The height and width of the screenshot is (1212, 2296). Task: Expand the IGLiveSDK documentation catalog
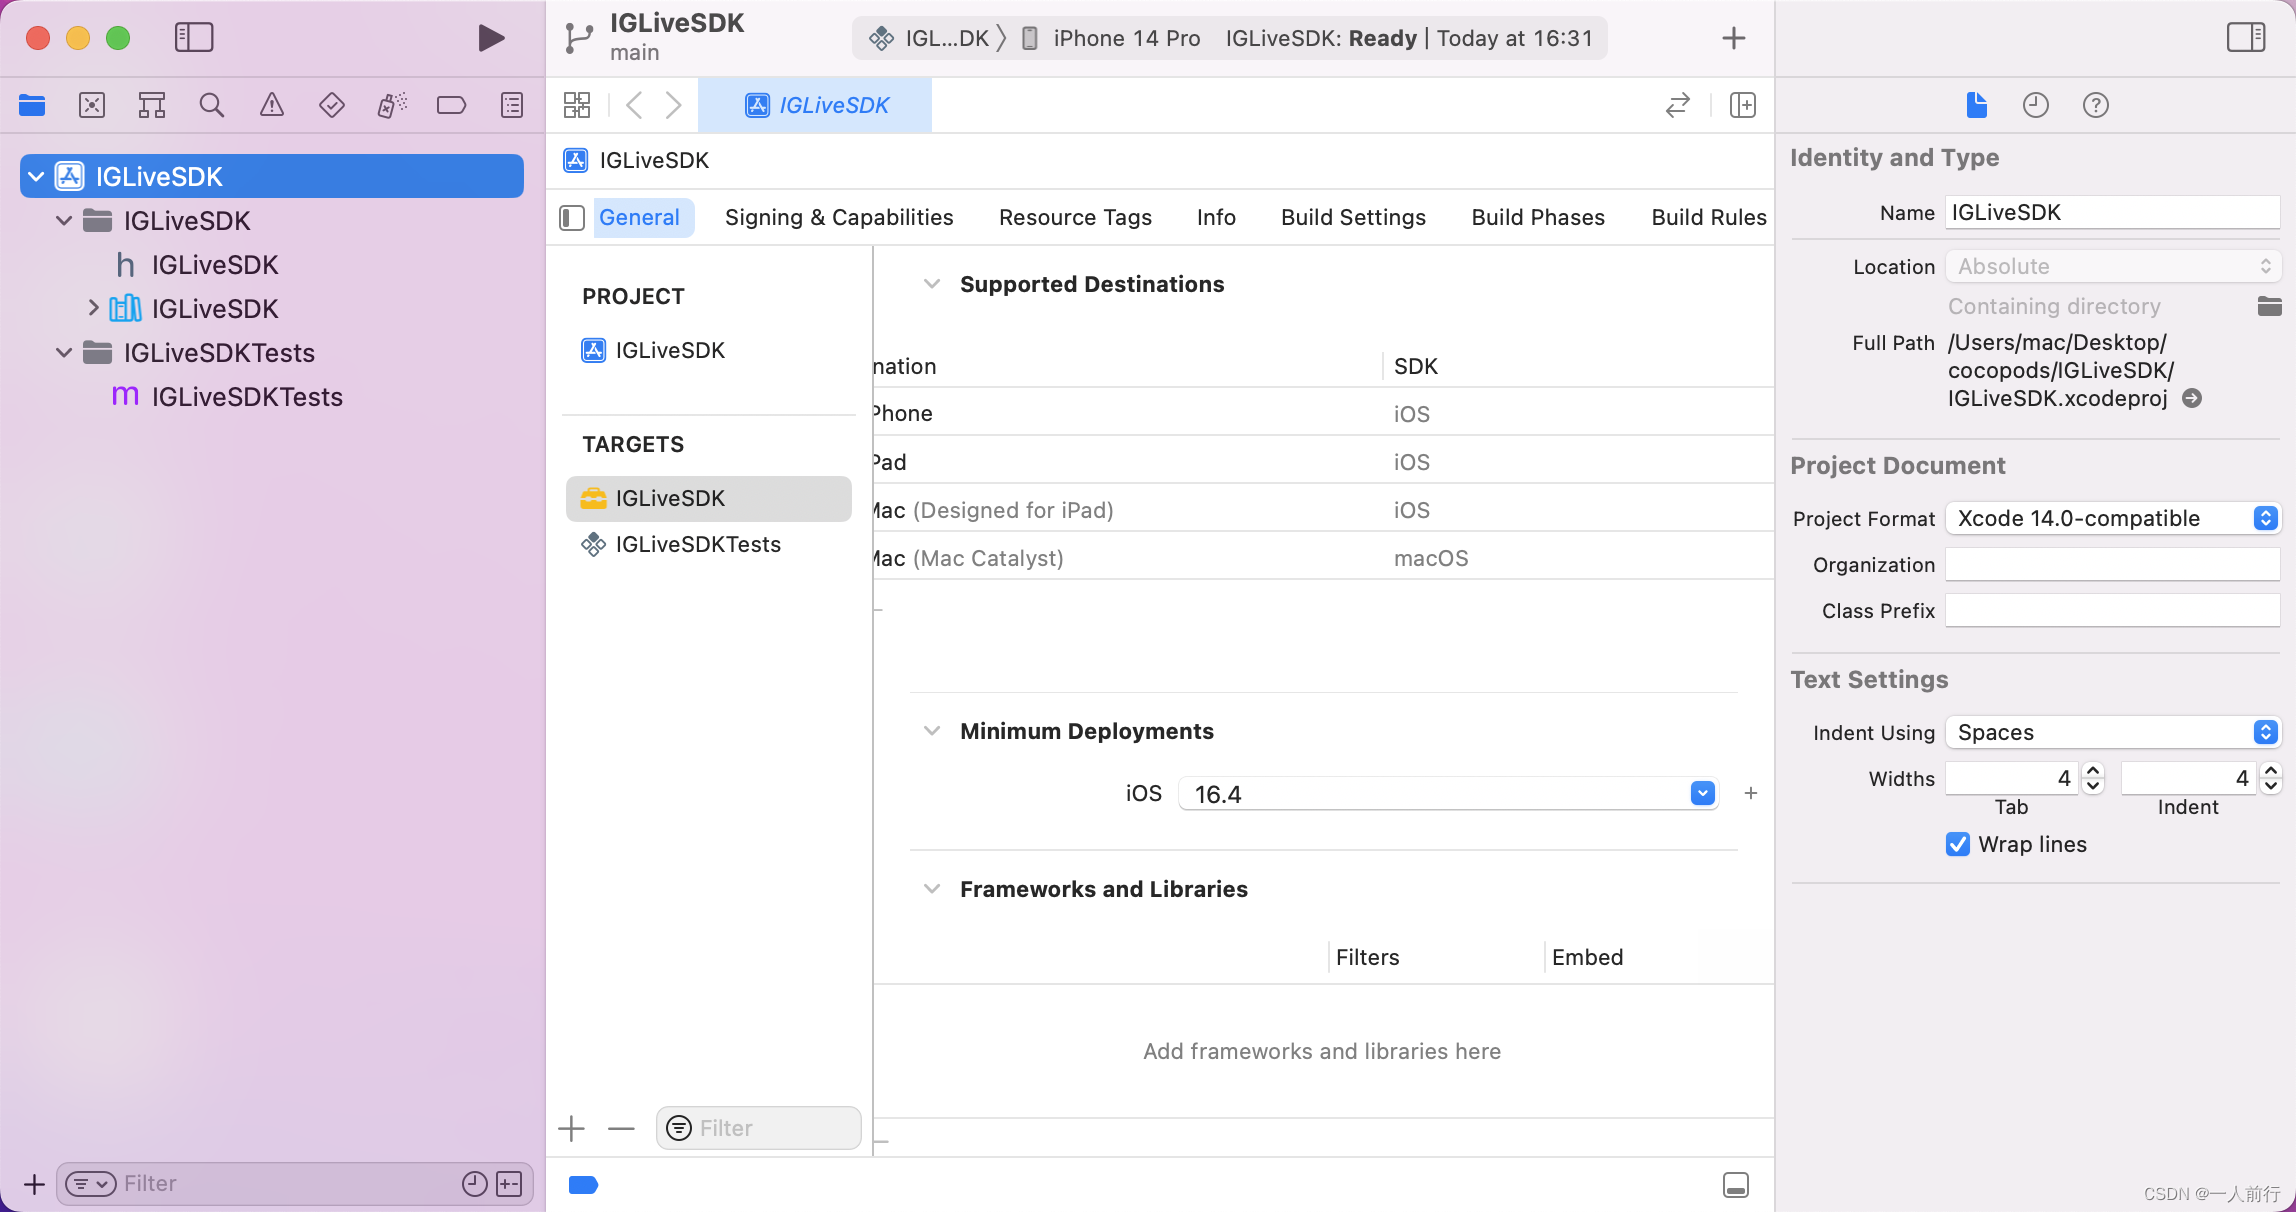[x=93, y=308]
